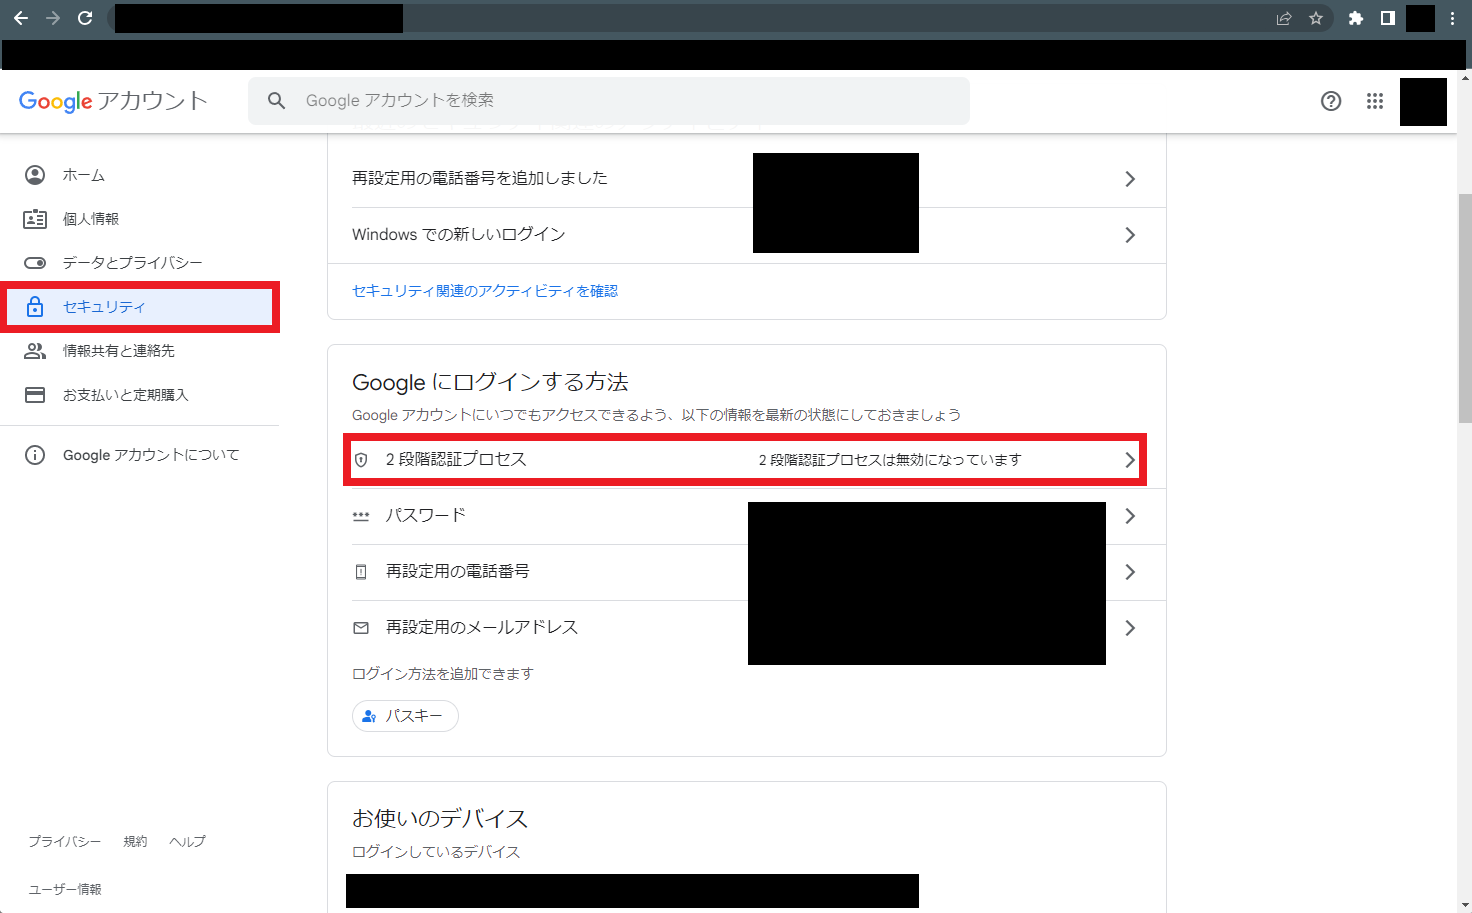Open 再設定用のメールアドレス row chevron
Viewport: 1472px width, 913px height.
point(1130,628)
